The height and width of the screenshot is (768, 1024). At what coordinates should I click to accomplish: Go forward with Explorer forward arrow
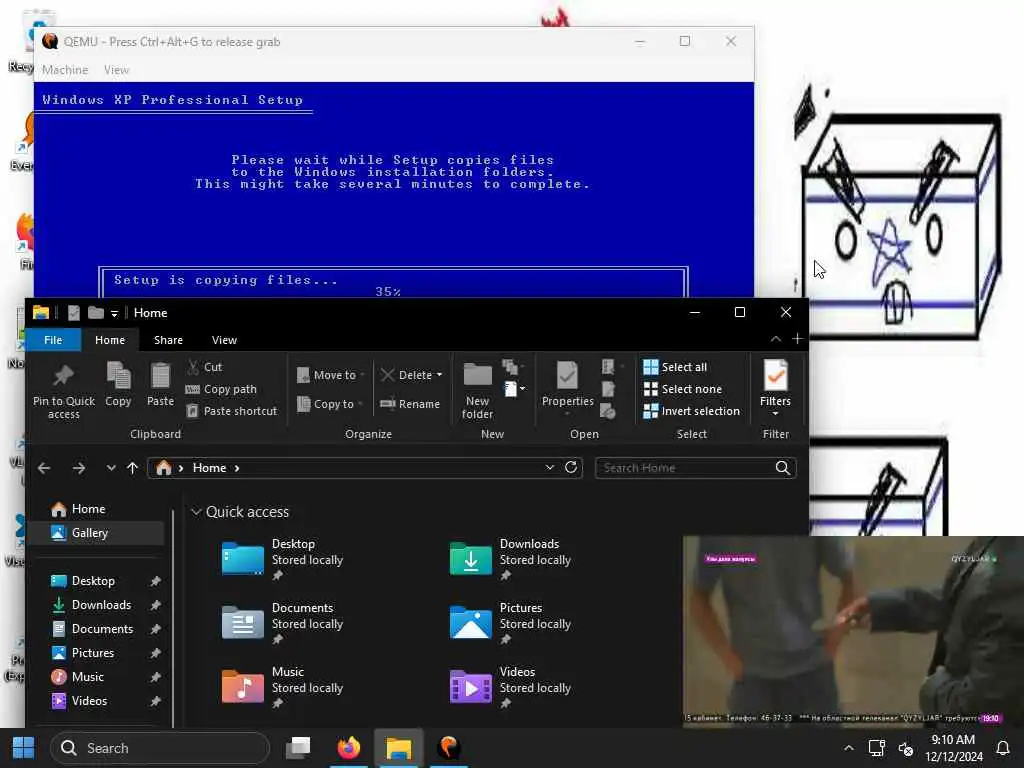click(79, 468)
